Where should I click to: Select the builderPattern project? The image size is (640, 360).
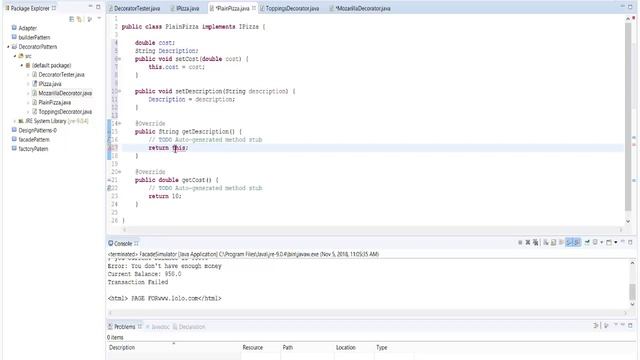tap(34, 37)
